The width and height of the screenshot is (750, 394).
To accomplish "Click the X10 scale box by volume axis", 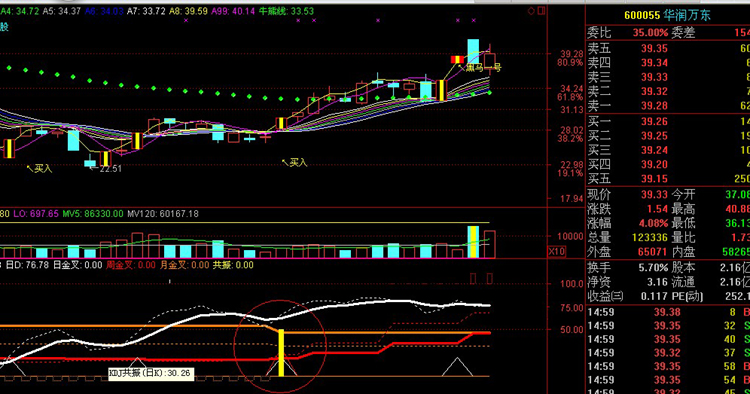I will [556, 251].
